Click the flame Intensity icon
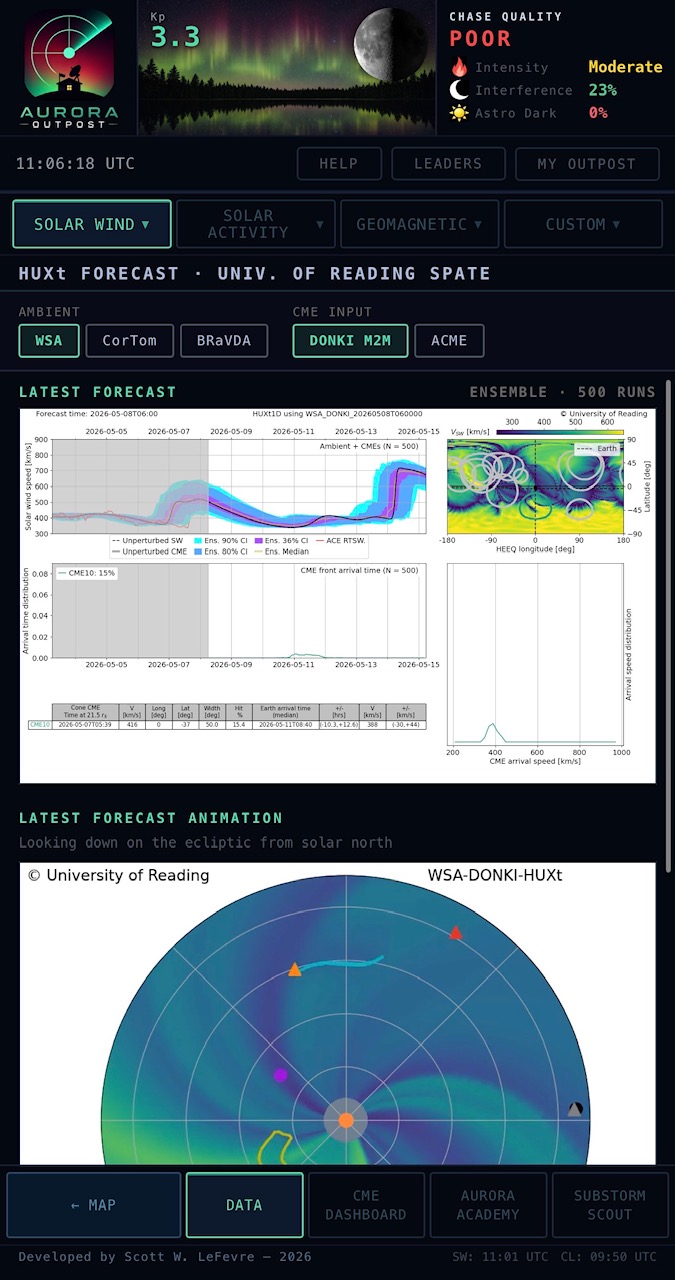Viewport: 675px width, 1280px height. (459, 67)
